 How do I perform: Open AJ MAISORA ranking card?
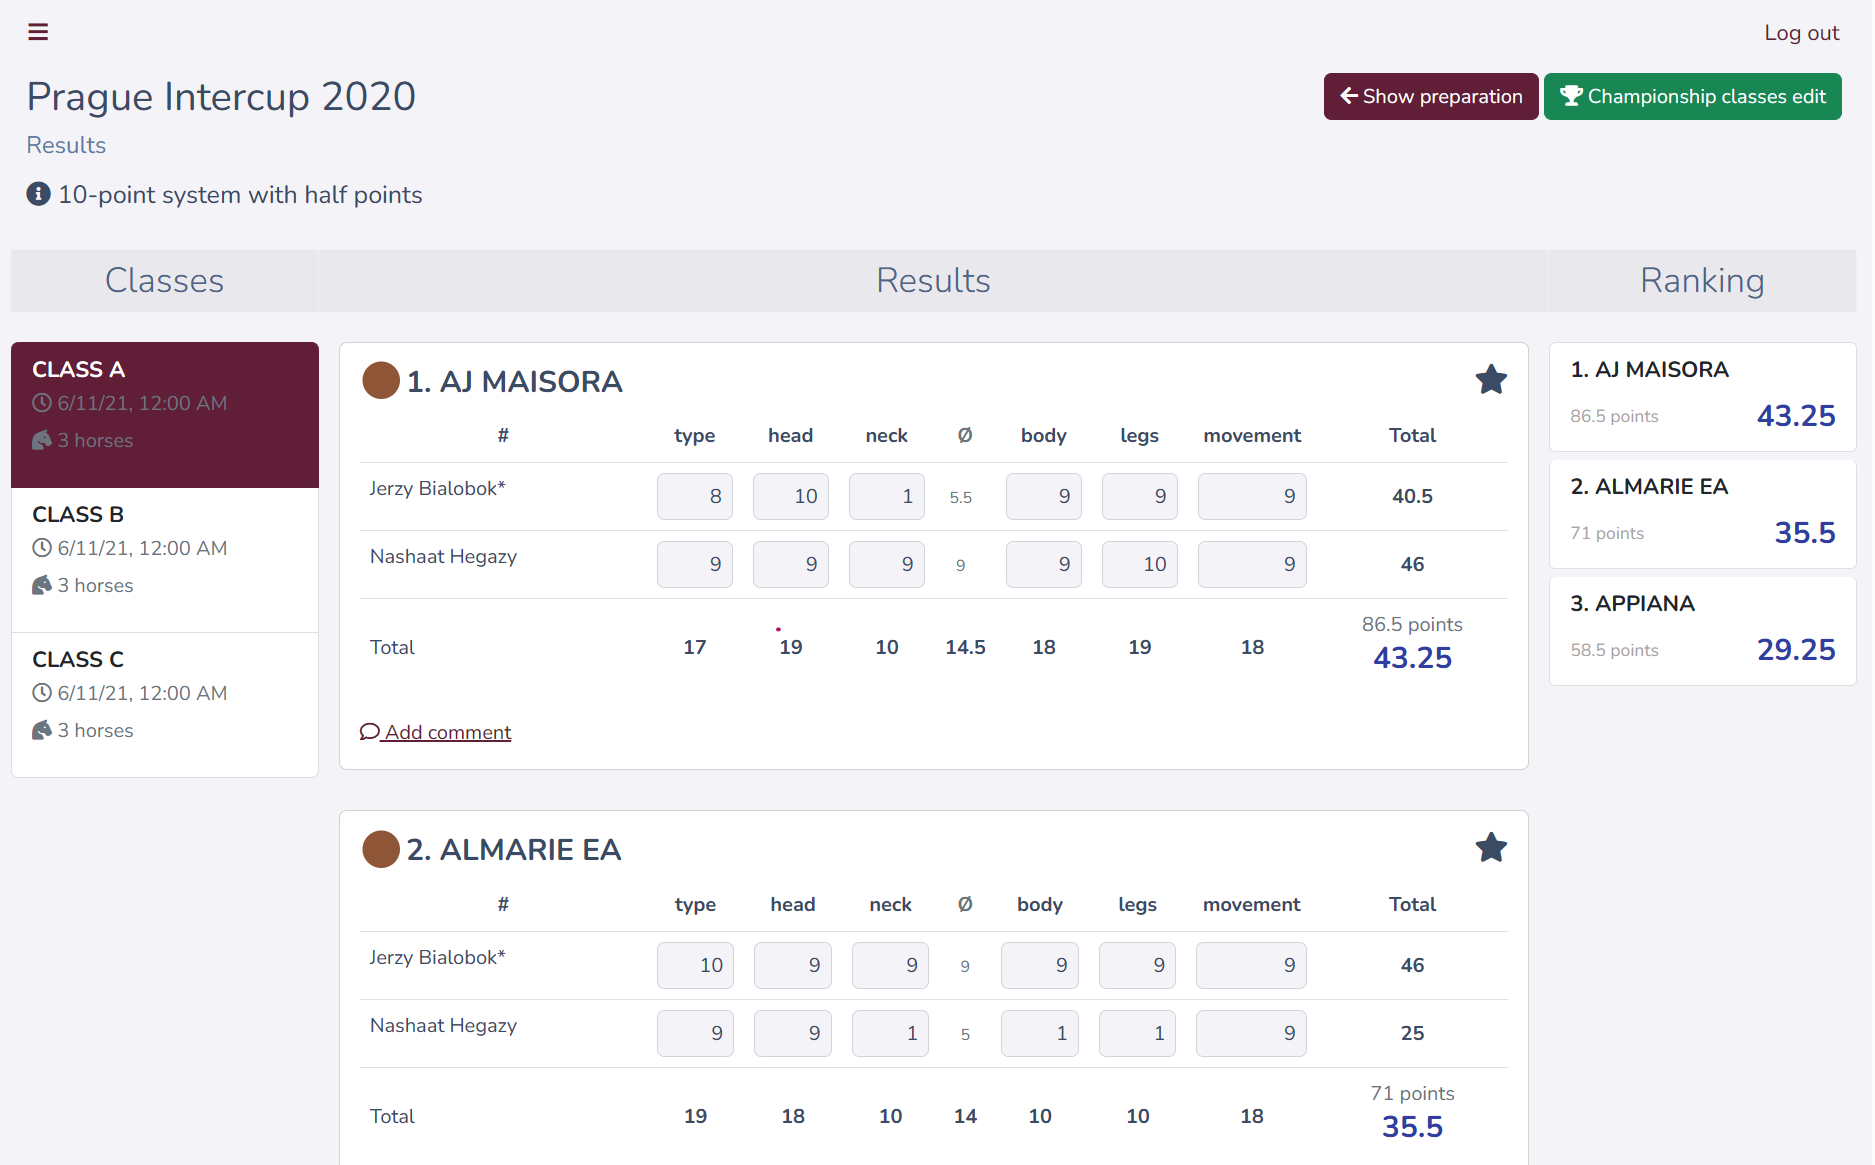click(x=1702, y=397)
